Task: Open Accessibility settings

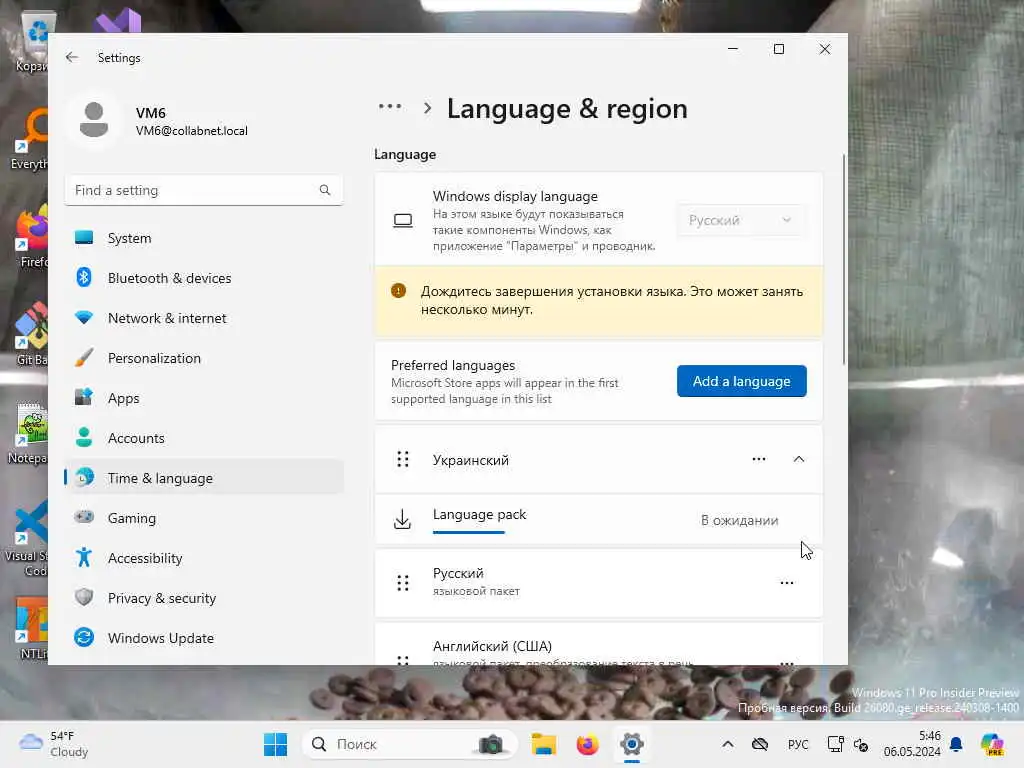Action: click(204, 558)
